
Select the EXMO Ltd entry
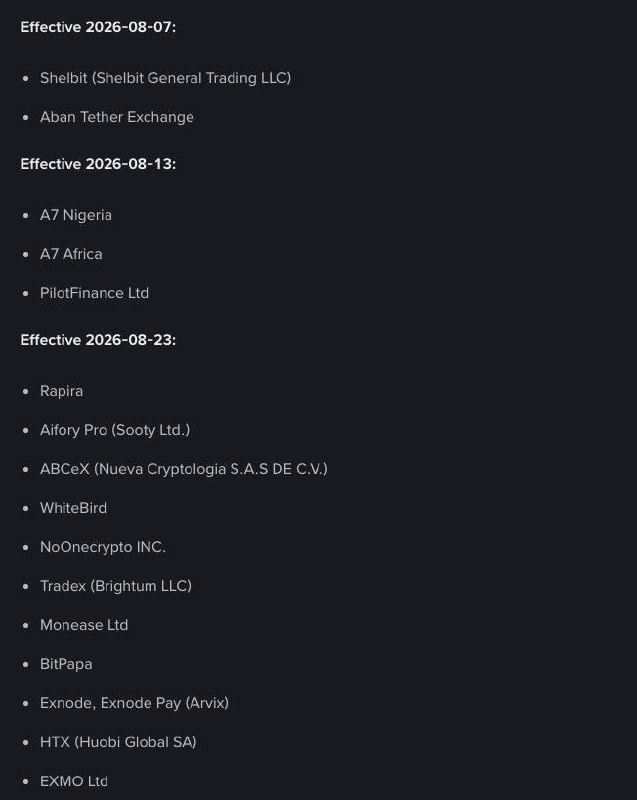coord(74,782)
